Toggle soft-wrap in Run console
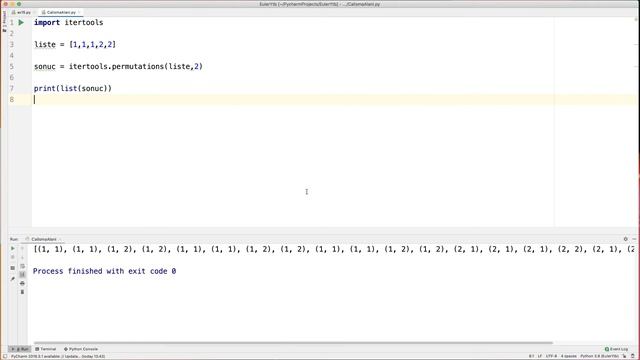Viewport: 640px width, 360px height. click(22, 266)
